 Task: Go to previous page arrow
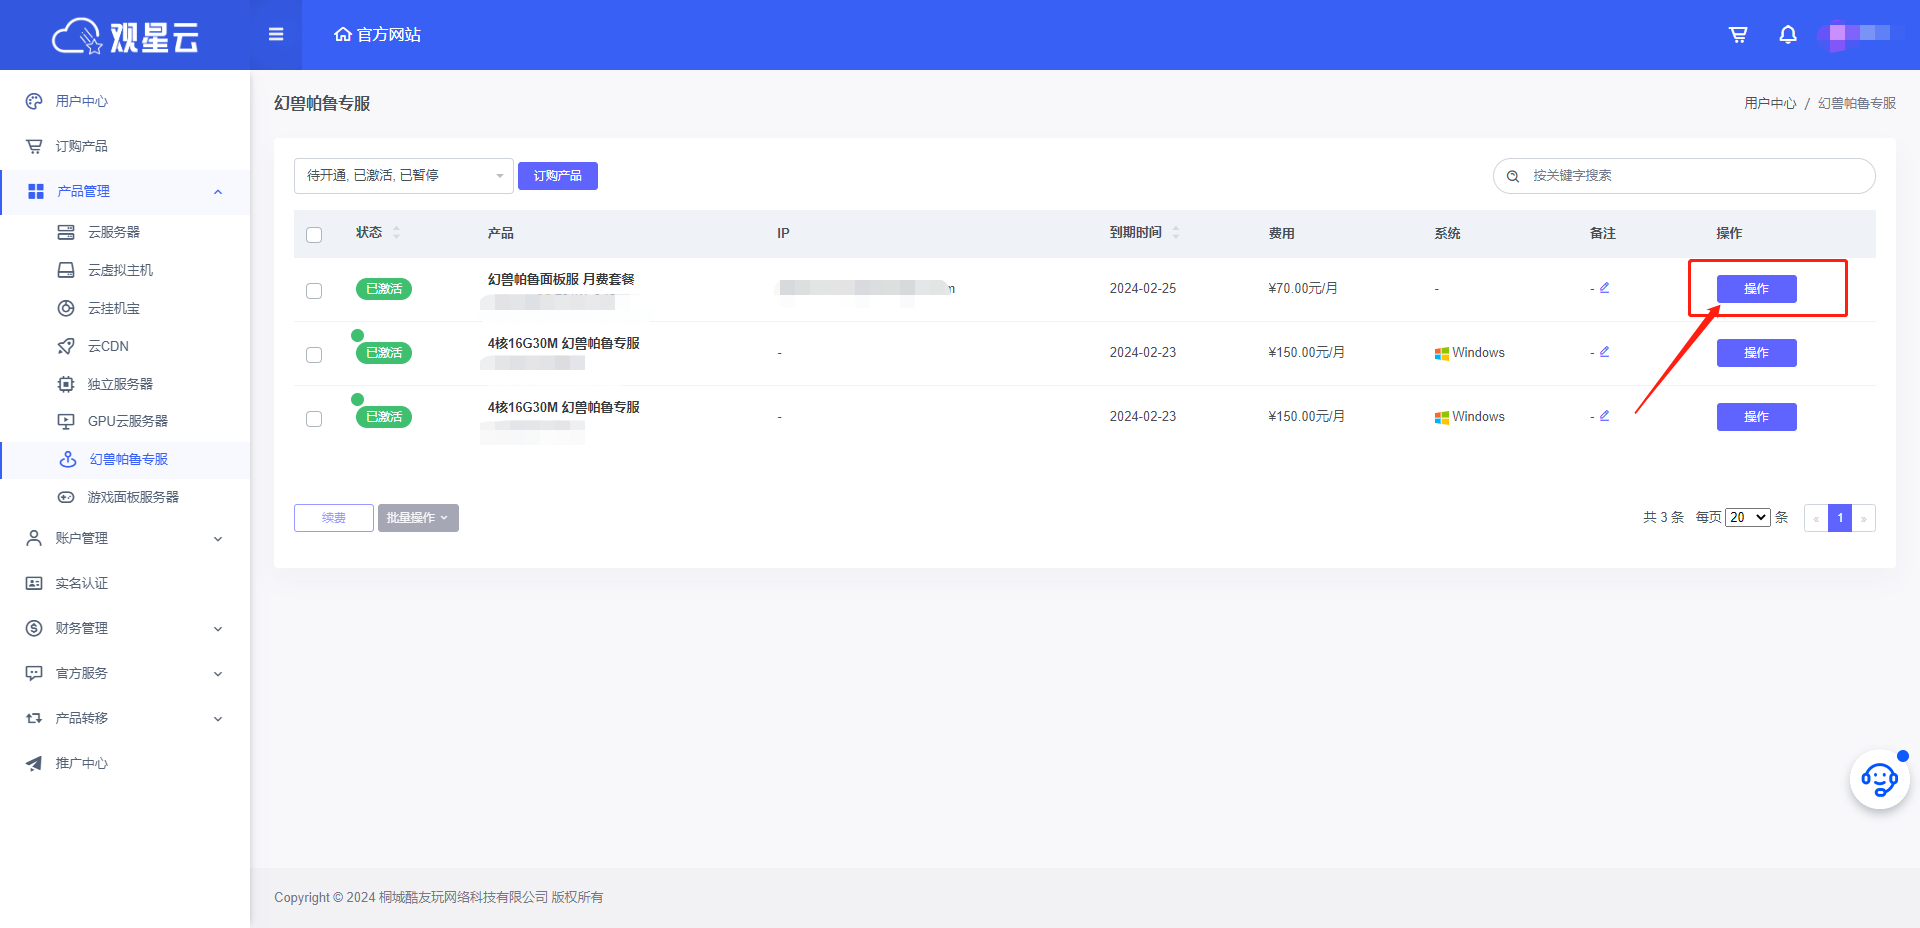point(1816,518)
